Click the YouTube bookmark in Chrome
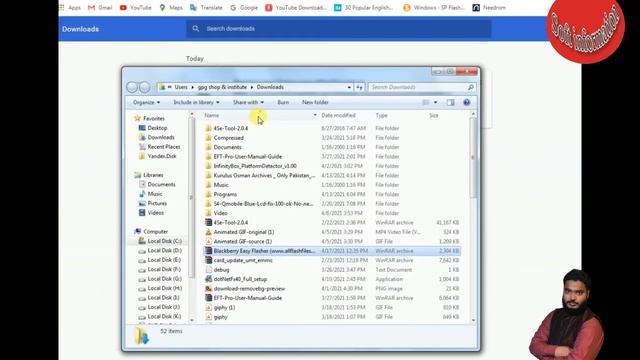Viewport: 640px width, 360px height. click(x=136, y=7)
